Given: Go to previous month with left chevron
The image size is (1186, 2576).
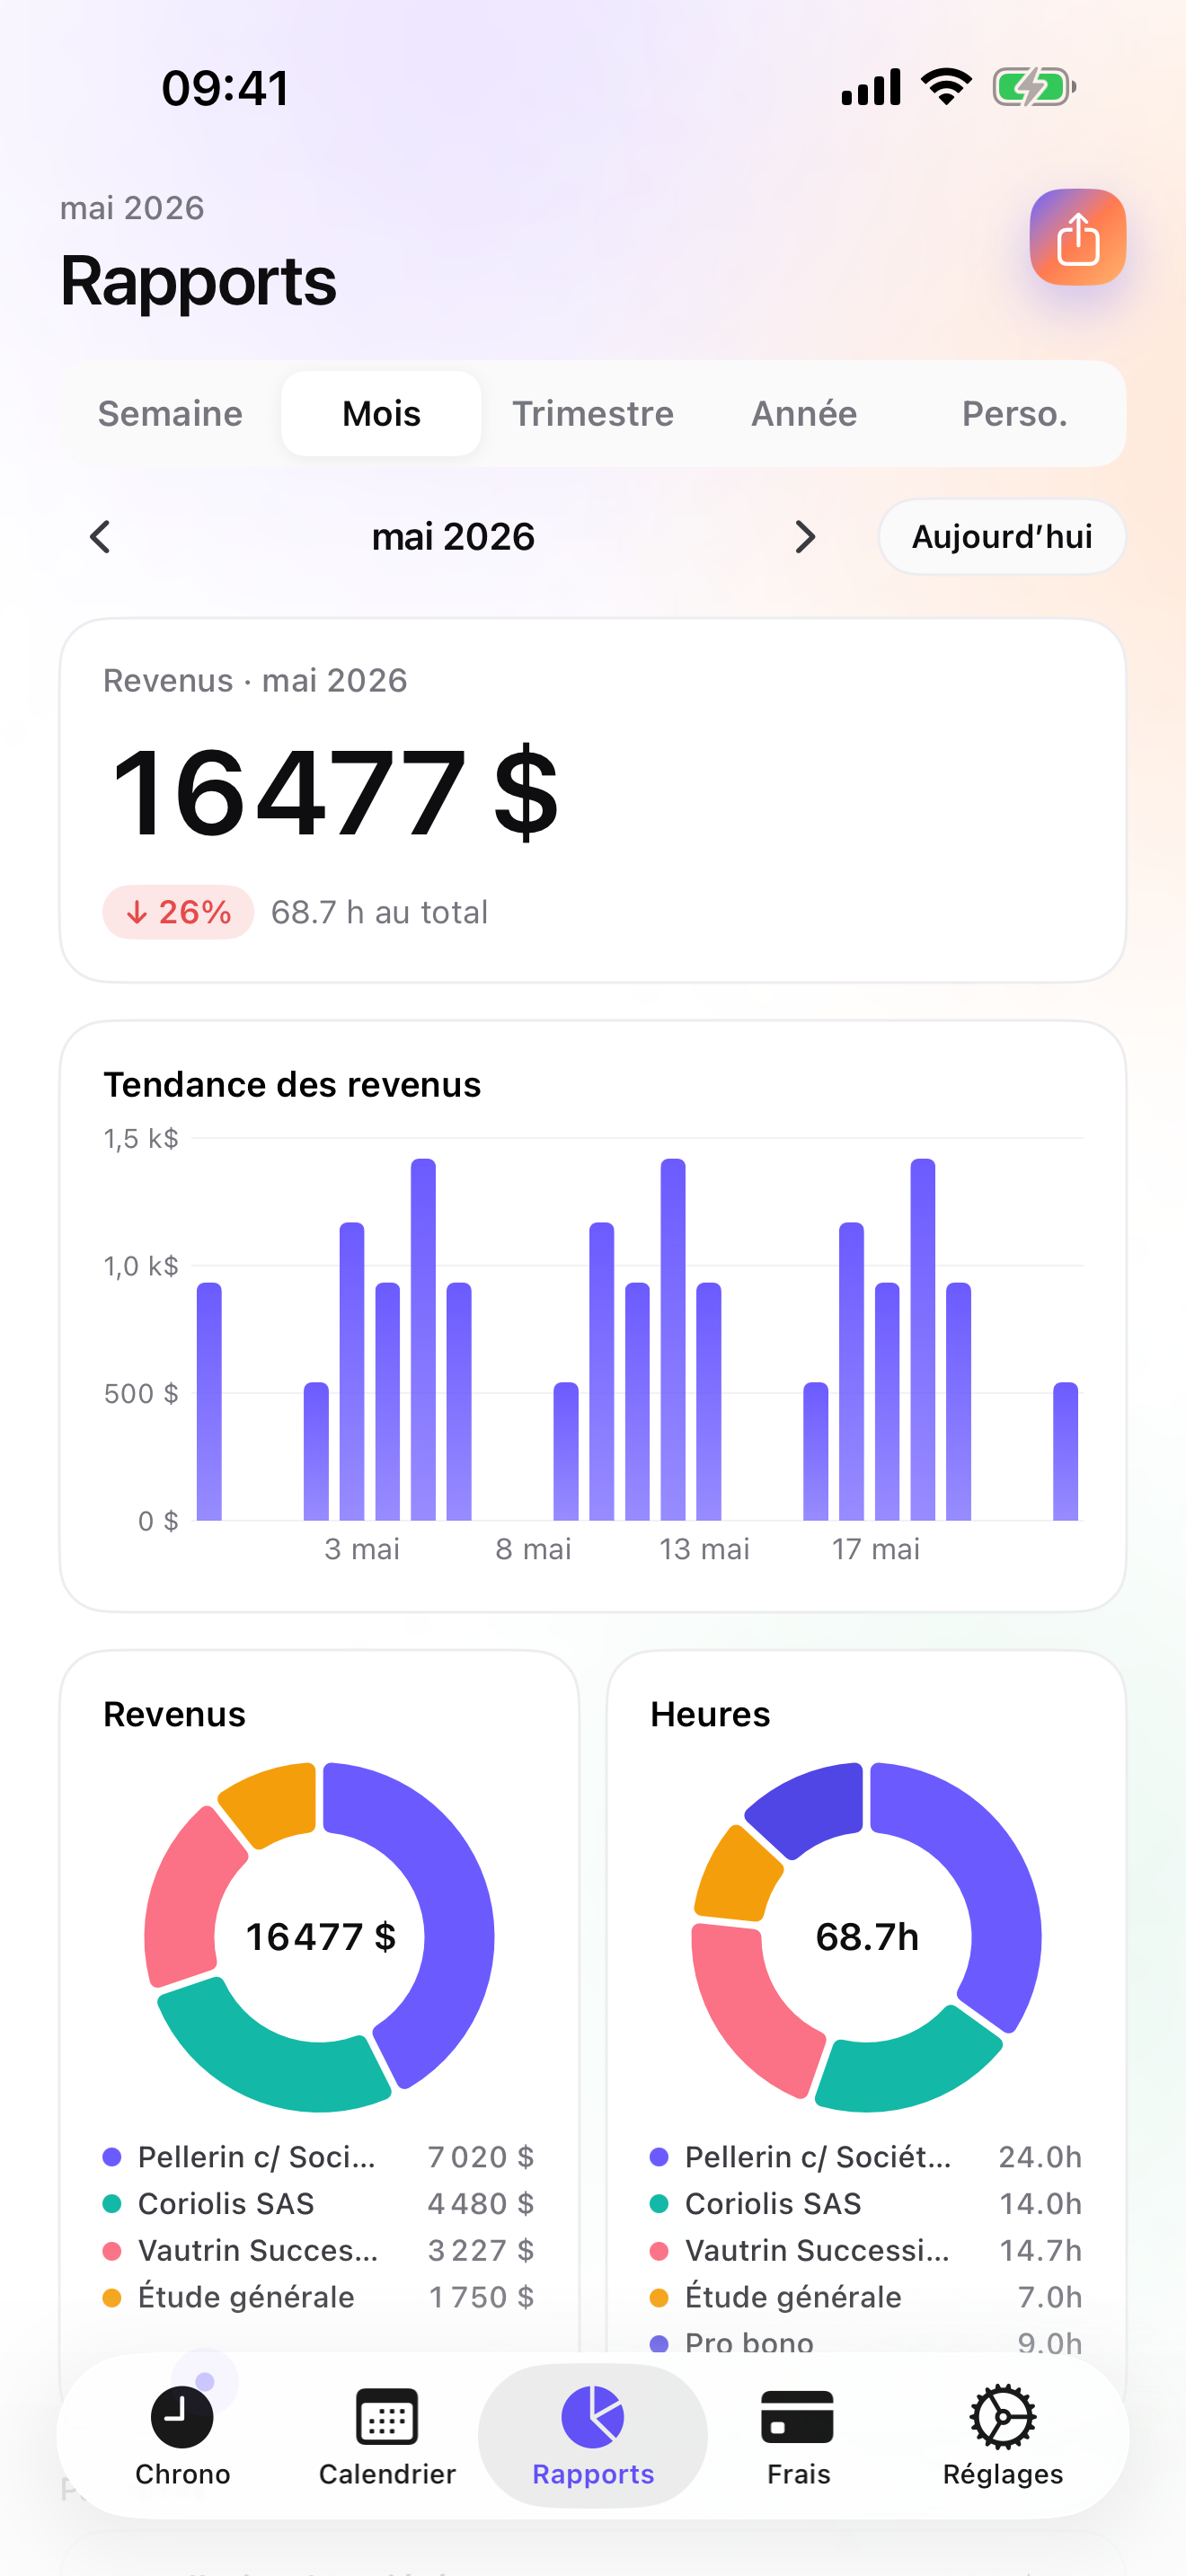Looking at the screenshot, I should [x=100, y=537].
